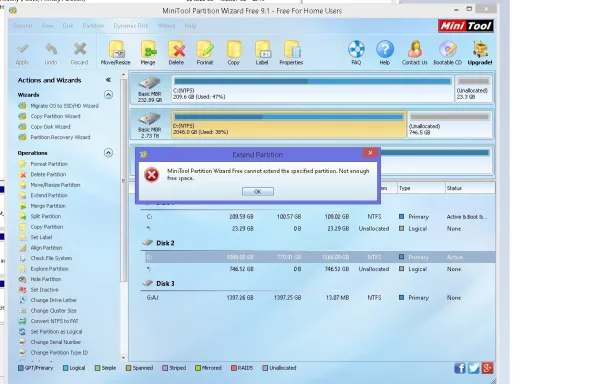This screenshot has width=606, height=384.
Task: Click the Upgrade! cart icon
Action: pos(480,49)
